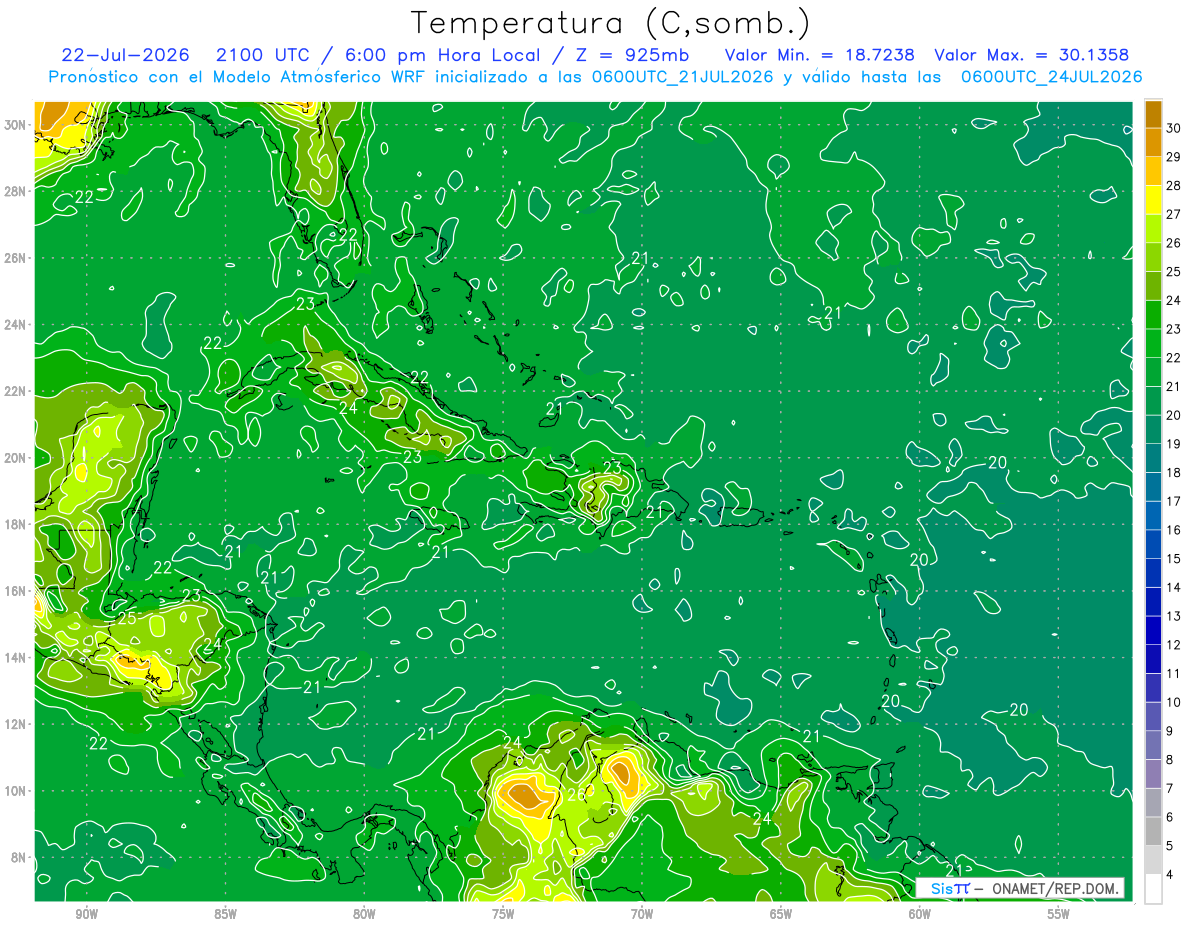Click the color legend value '4'

point(1171,875)
